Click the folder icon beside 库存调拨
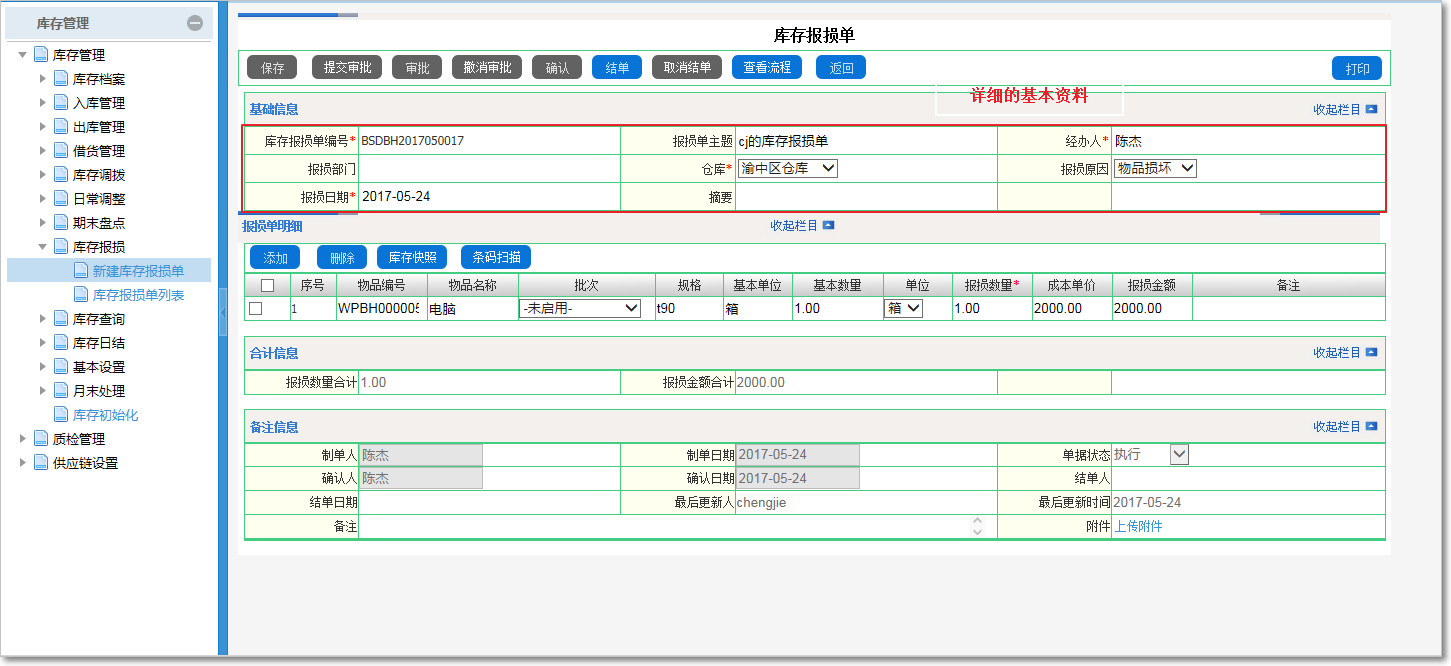This screenshot has width=1451, height=666. point(59,175)
